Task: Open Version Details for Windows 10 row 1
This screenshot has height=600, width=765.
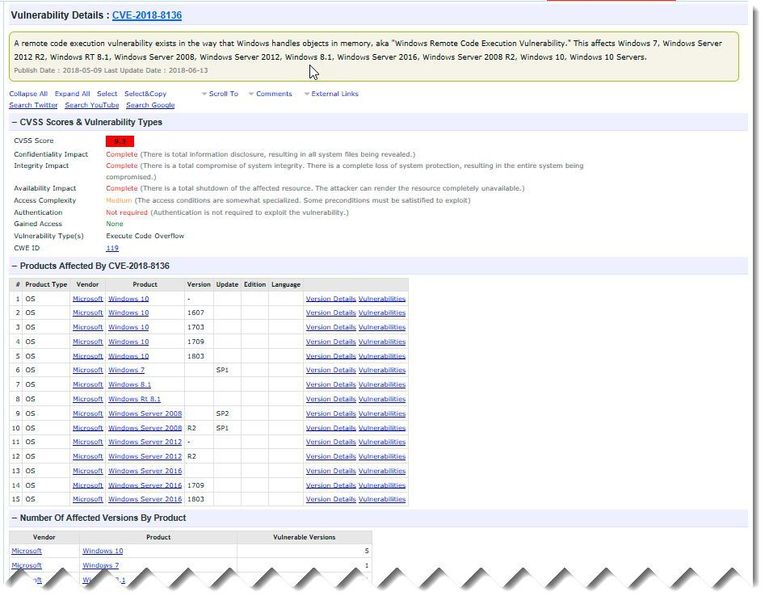Action: (x=331, y=299)
